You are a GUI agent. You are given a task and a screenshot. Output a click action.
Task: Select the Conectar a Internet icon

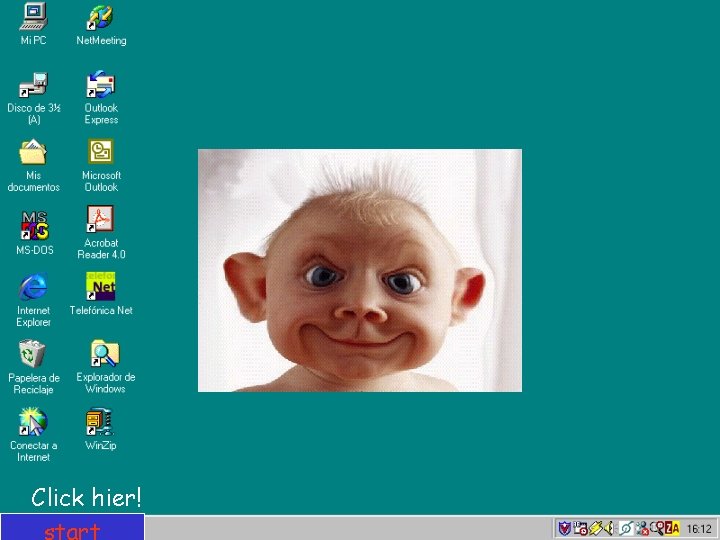tap(33, 422)
